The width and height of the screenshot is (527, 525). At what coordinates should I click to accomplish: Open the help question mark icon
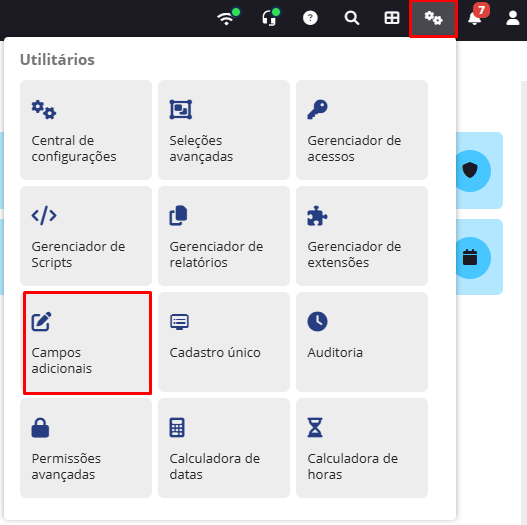click(310, 18)
